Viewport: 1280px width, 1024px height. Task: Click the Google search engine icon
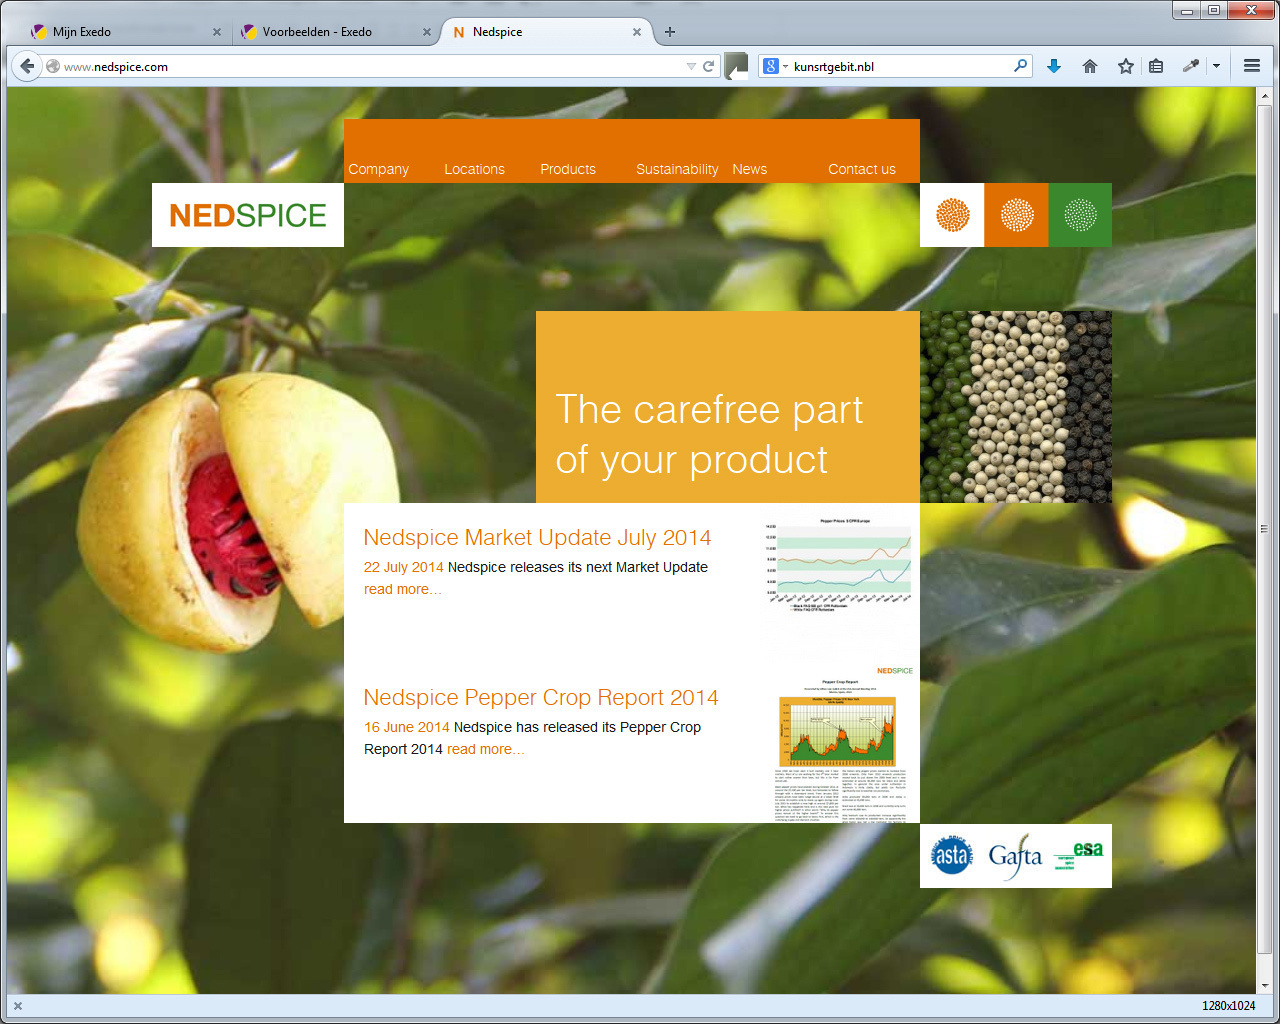coord(771,66)
